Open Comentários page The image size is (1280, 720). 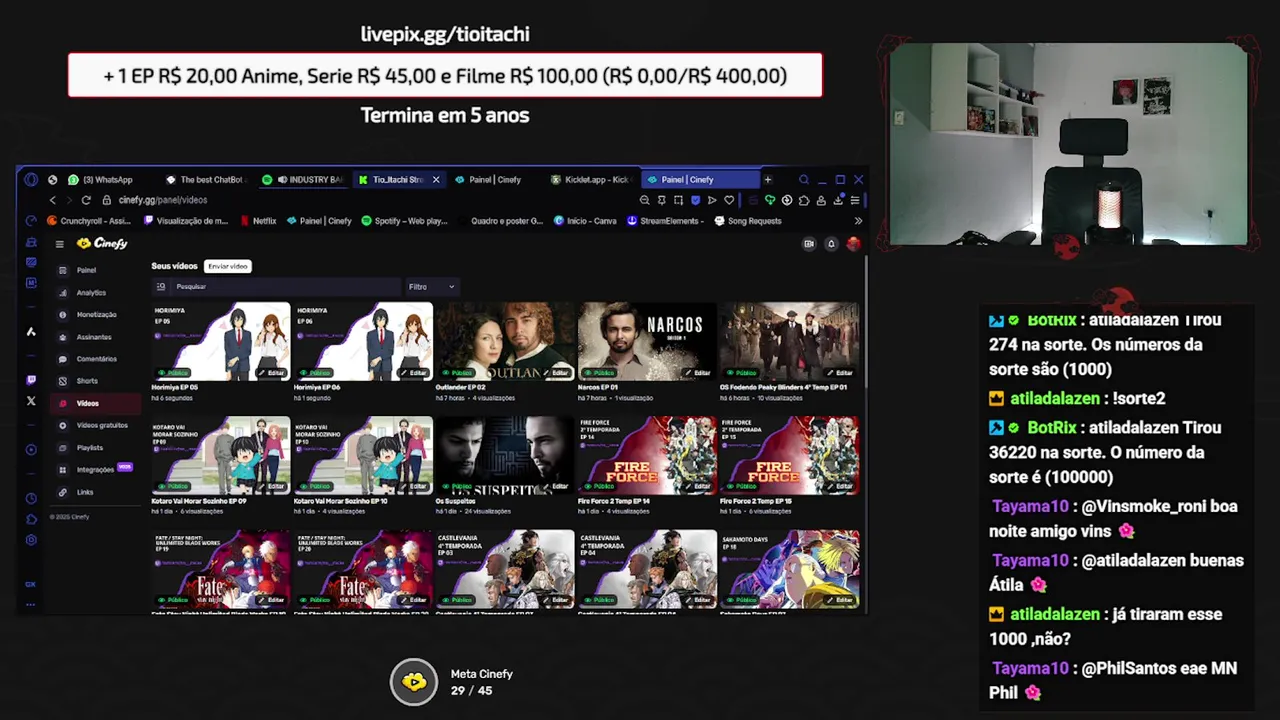(x=96, y=359)
